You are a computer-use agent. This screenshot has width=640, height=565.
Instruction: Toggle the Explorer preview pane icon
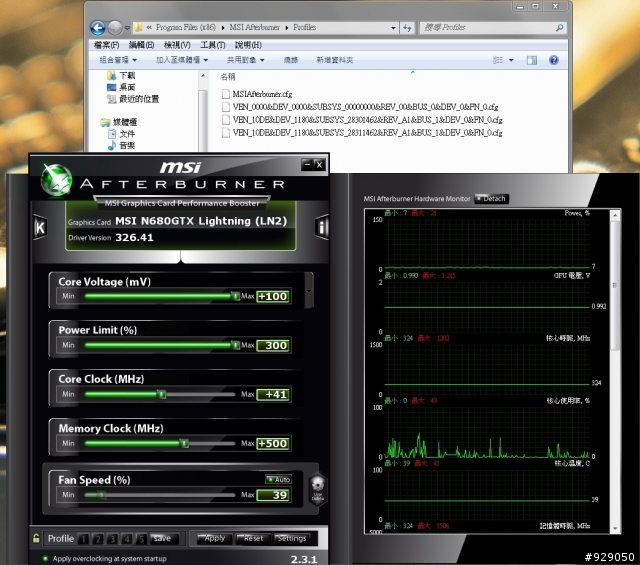click(534, 60)
